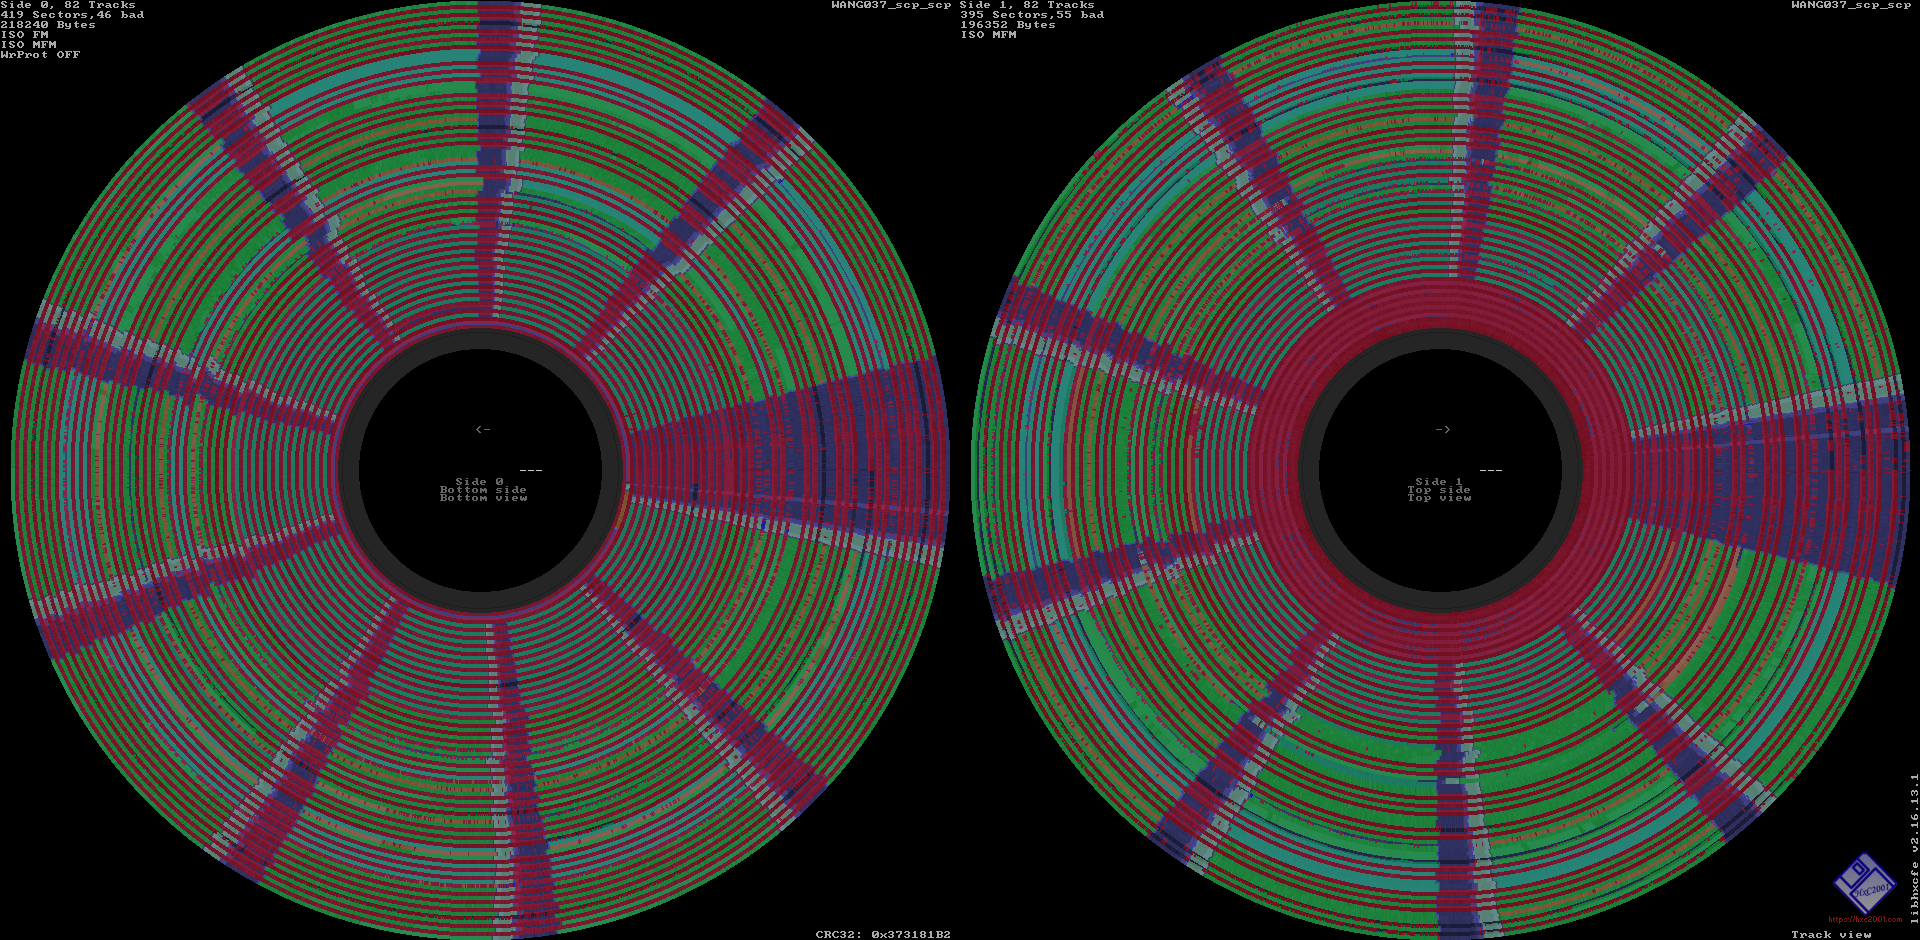This screenshot has width=1920, height=940.
Task: Open the https://hxc2001.com link
Action: (x=1865, y=919)
